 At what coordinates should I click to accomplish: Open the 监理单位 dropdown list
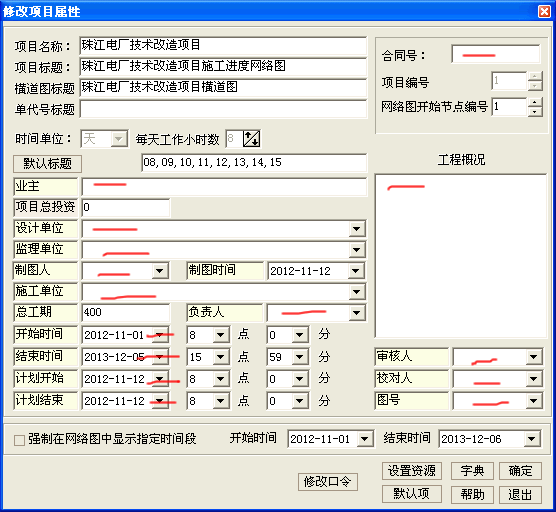click(x=357, y=250)
